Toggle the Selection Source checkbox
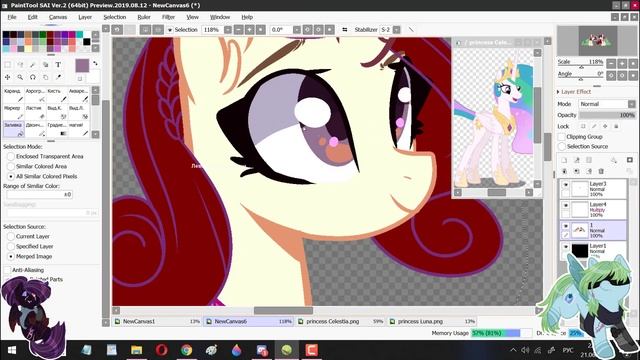The image size is (640, 360). pyautogui.click(x=562, y=147)
